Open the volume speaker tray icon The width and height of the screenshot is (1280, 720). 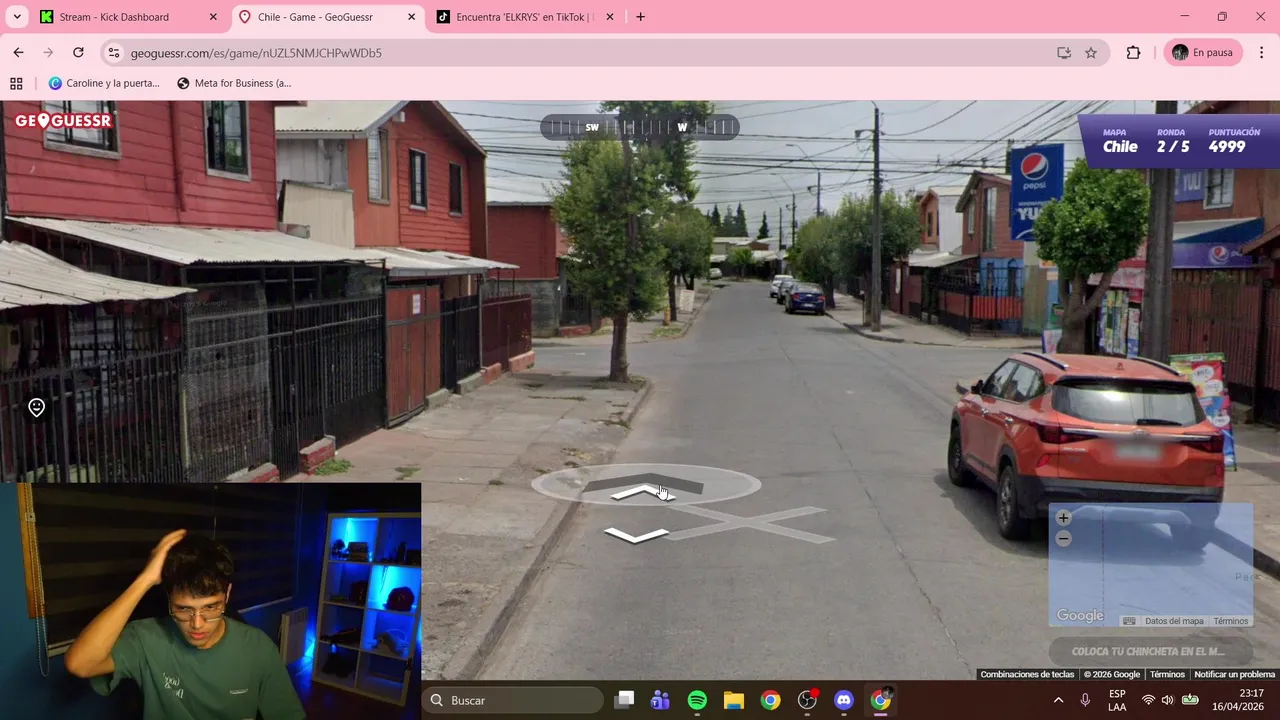(x=1168, y=700)
